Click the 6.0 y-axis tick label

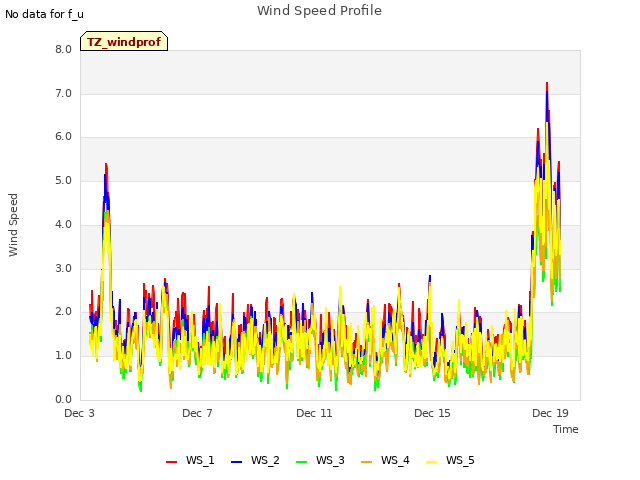point(63,137)
